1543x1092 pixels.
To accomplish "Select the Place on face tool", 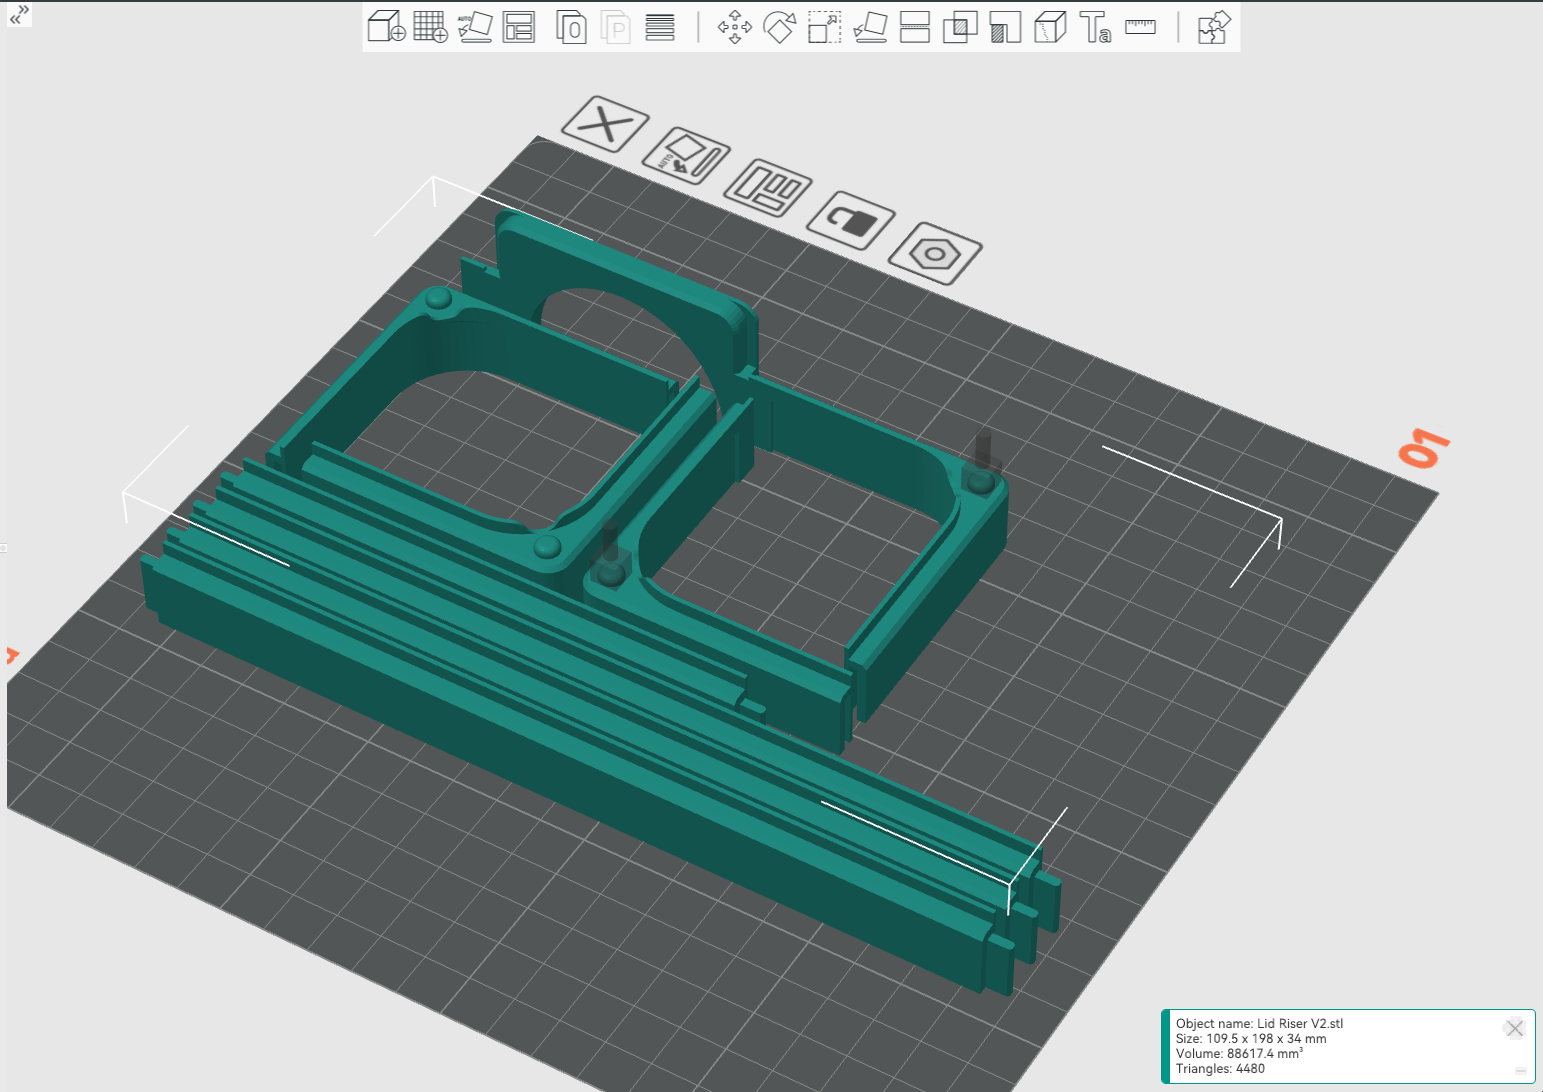I will tap(871, 27).
